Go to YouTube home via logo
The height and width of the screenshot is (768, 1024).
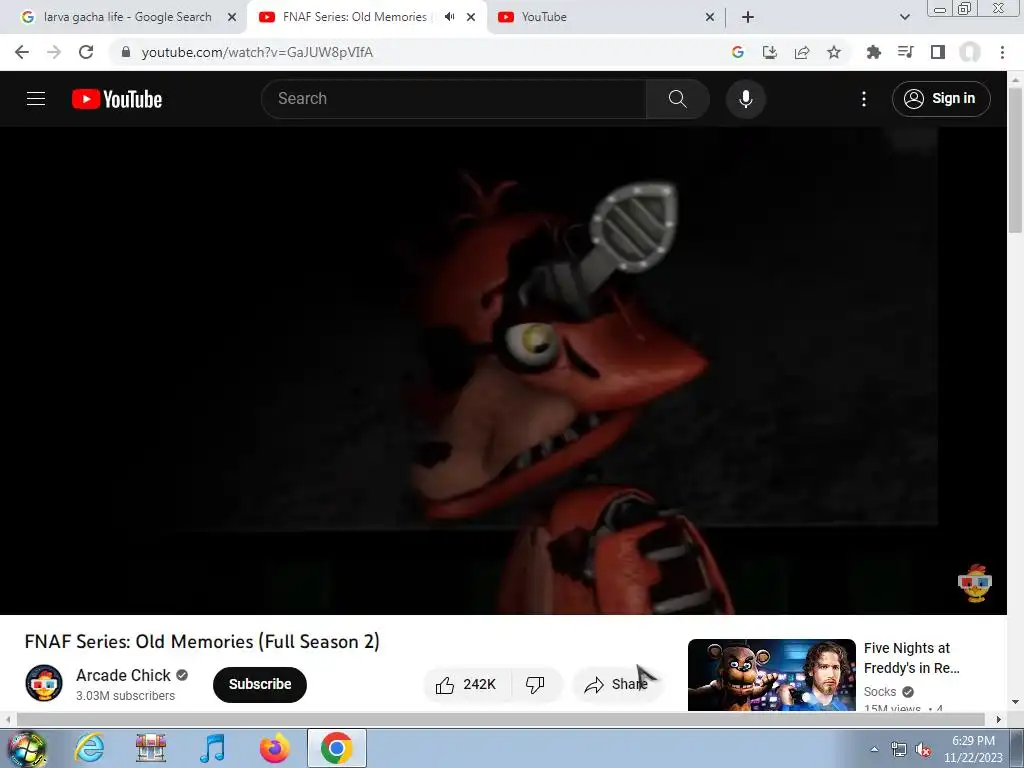click(x=117, y=99)
